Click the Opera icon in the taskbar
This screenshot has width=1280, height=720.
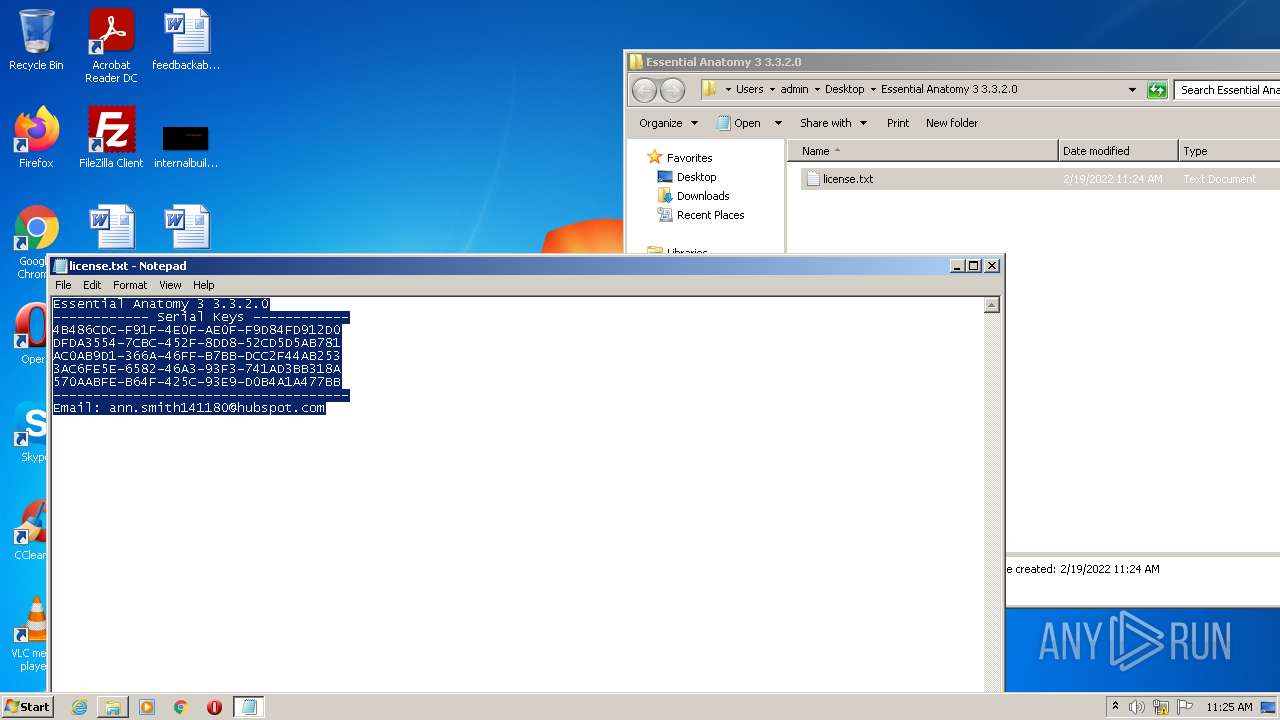(x=214, y=707)
